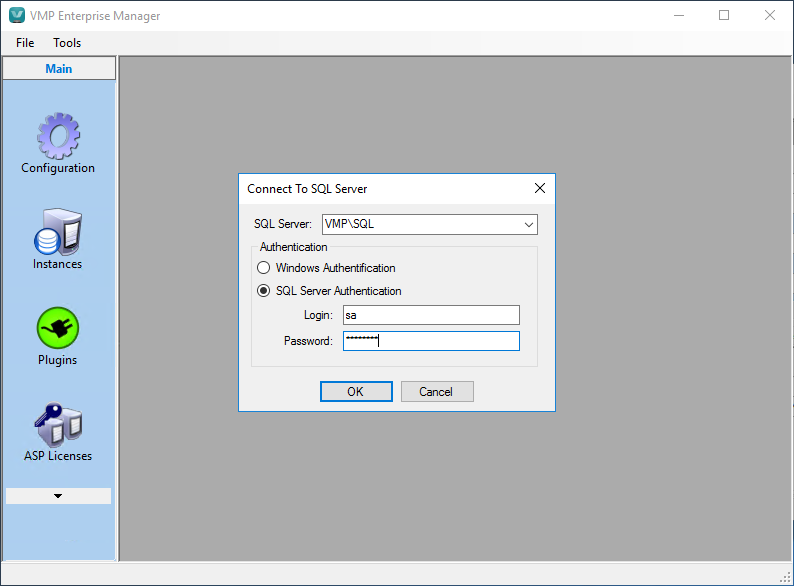Image resolution: width=794 pixels, height=586 pixels.
Task: Select the Instances server icon
Action: click(58, 232)
